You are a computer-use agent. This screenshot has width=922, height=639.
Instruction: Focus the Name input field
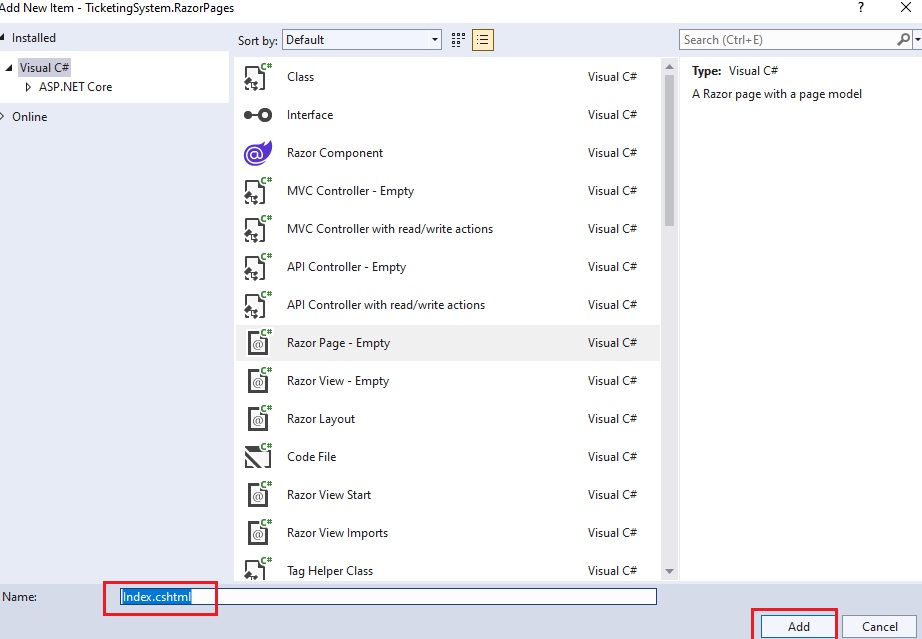[388, 597]
